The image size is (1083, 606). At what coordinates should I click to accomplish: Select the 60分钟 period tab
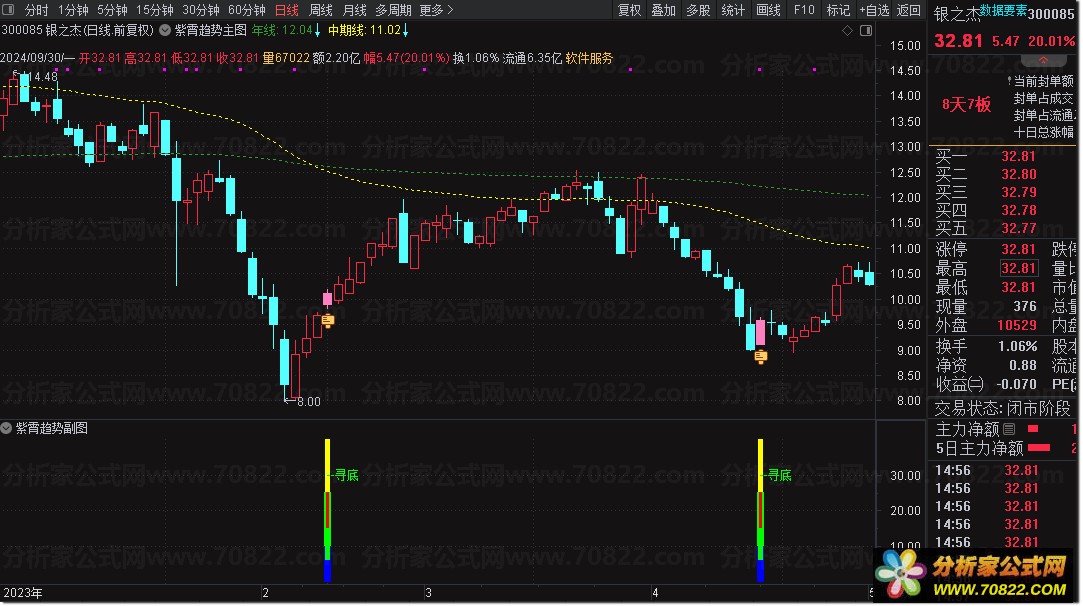point(247,10)
